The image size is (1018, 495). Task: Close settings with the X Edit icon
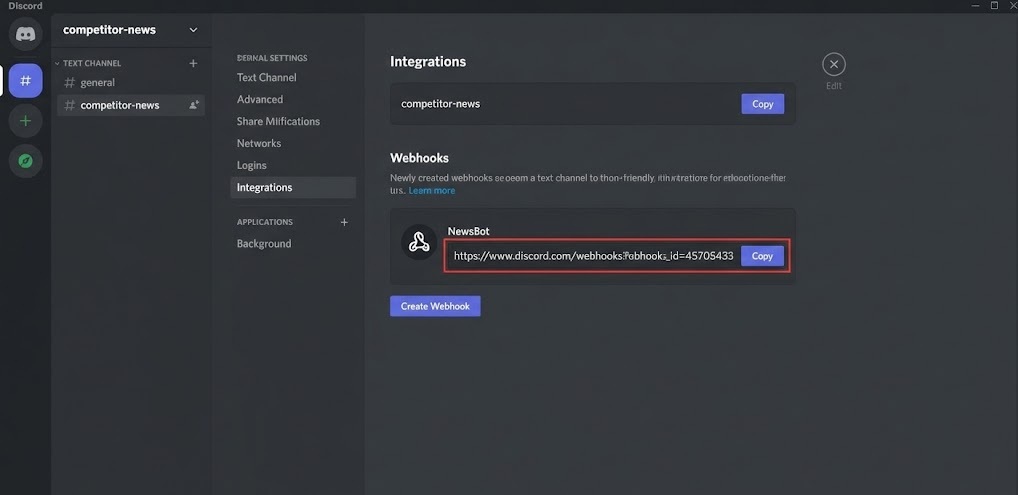(833, 65)
